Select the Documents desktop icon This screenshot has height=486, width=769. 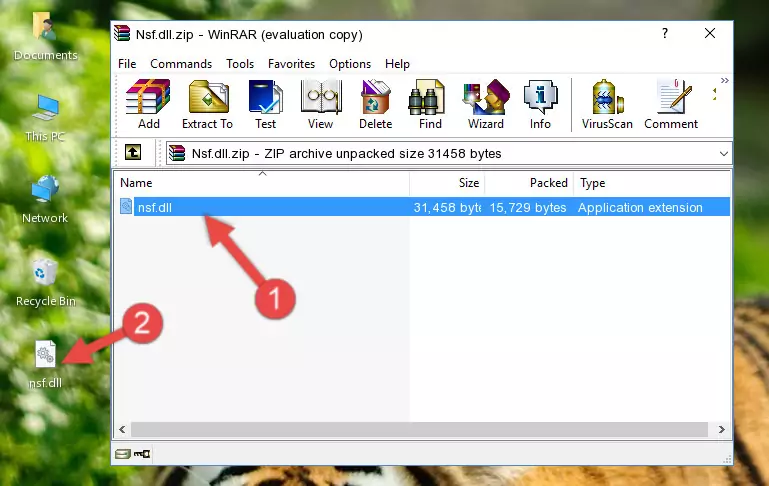point(45,37)
